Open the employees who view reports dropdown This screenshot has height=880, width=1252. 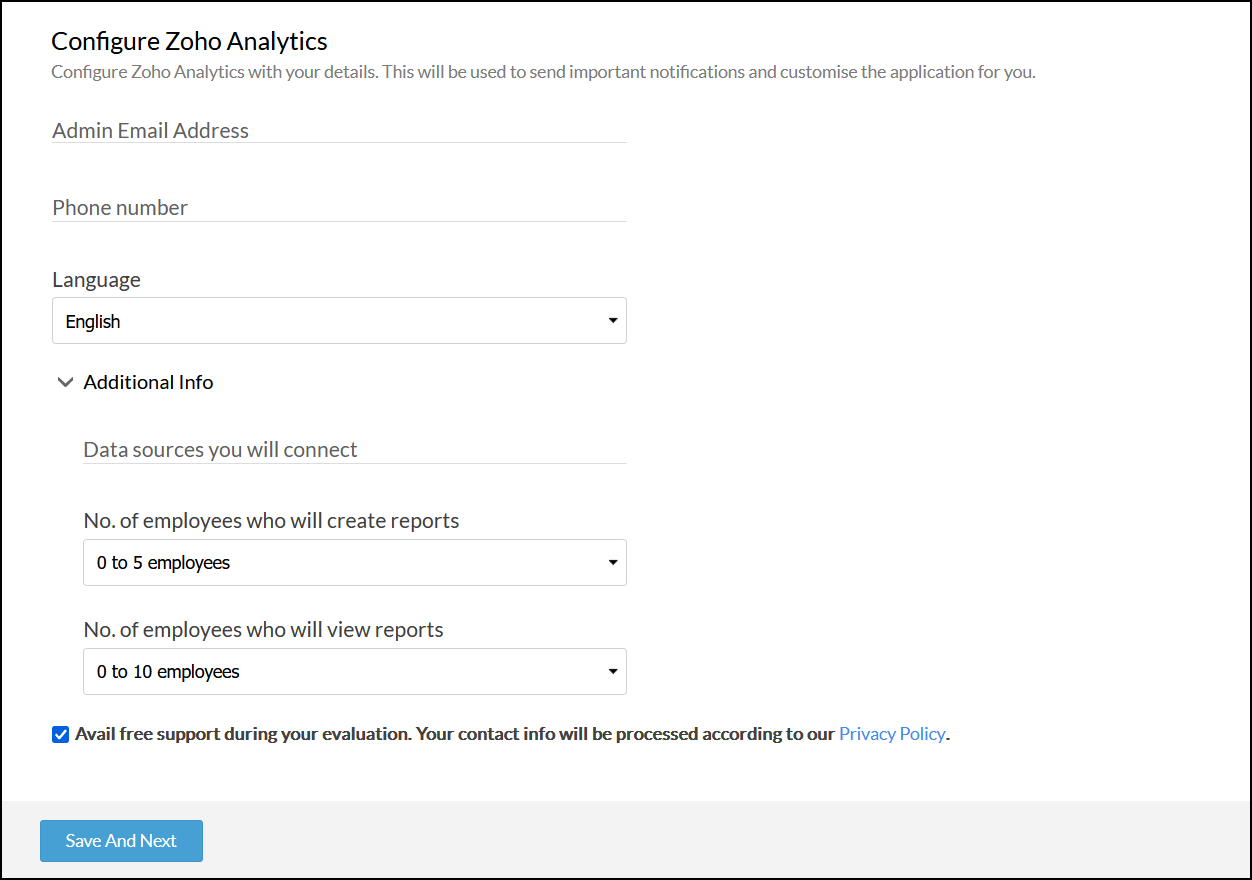[355, 672]
